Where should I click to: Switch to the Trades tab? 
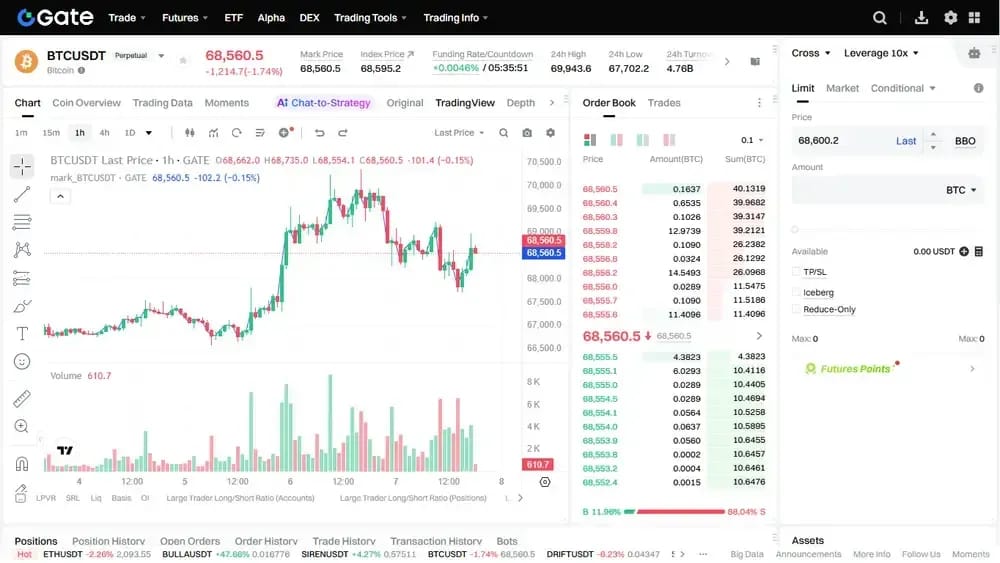coord(664,103)
